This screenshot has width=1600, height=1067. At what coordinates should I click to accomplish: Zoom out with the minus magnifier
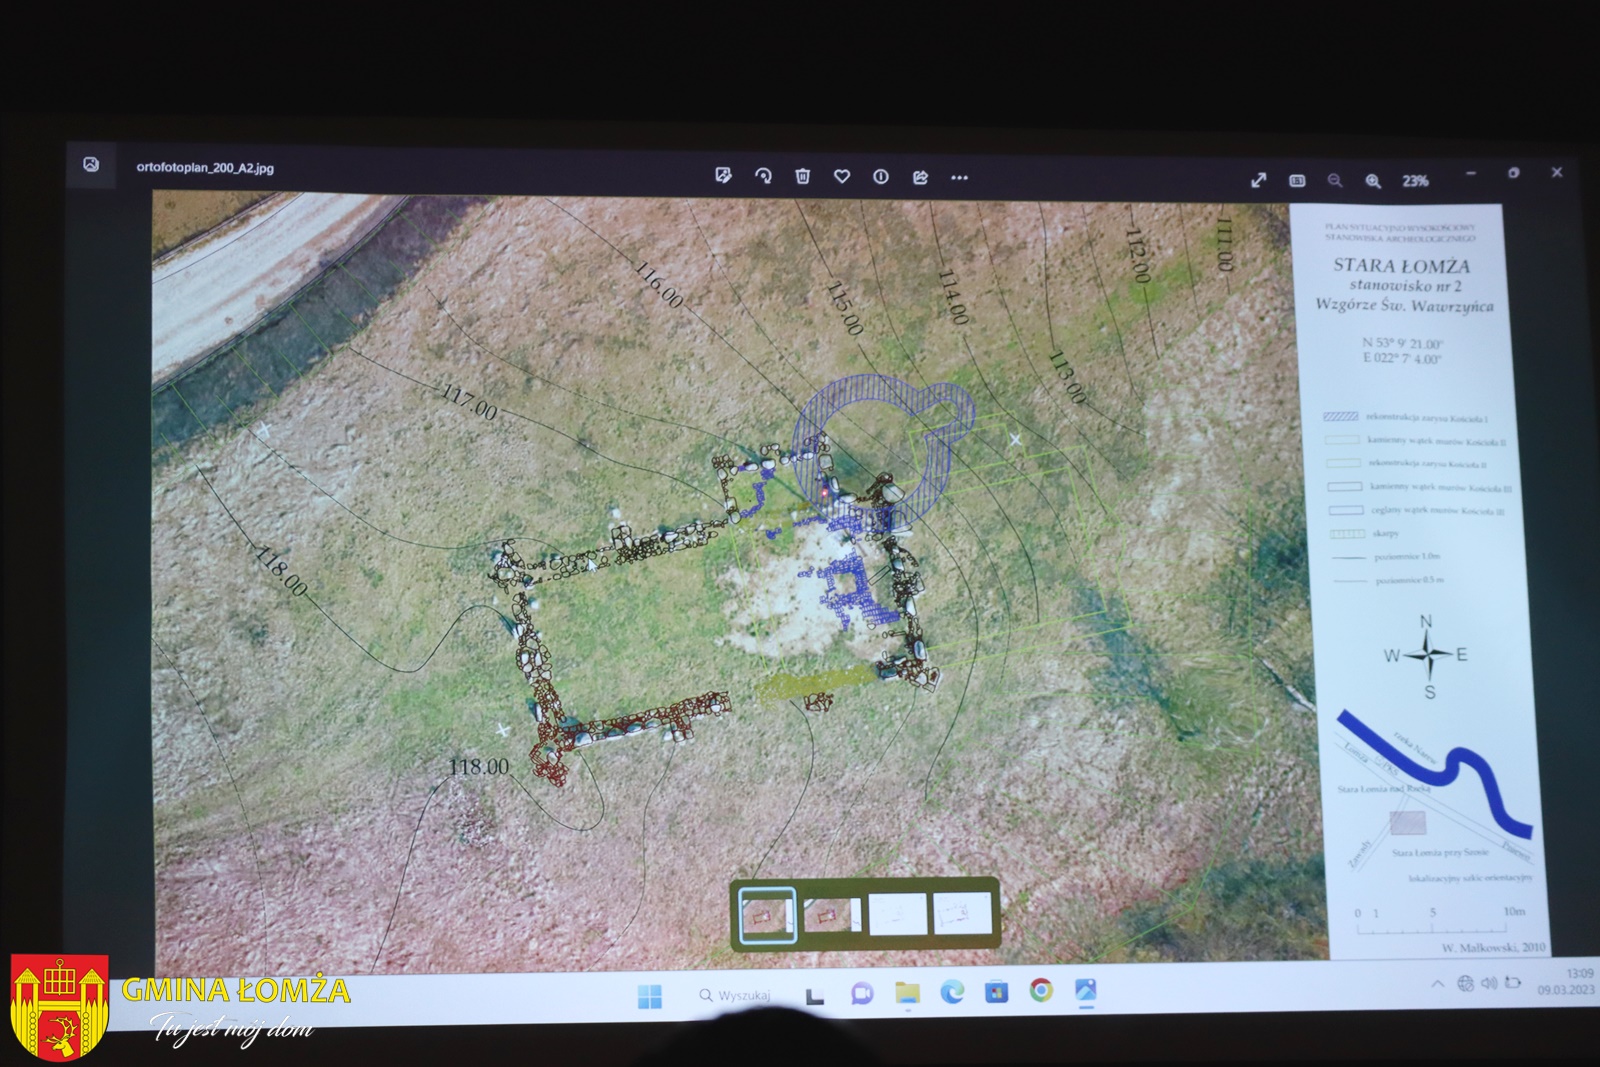(x=1335, y=181)
